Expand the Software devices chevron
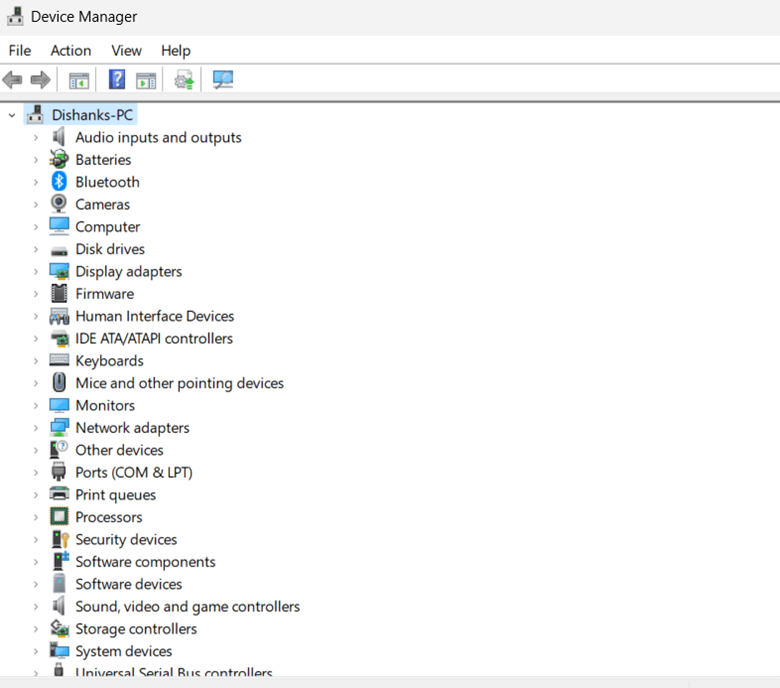The image size is (780, 688). coord(36,584)
